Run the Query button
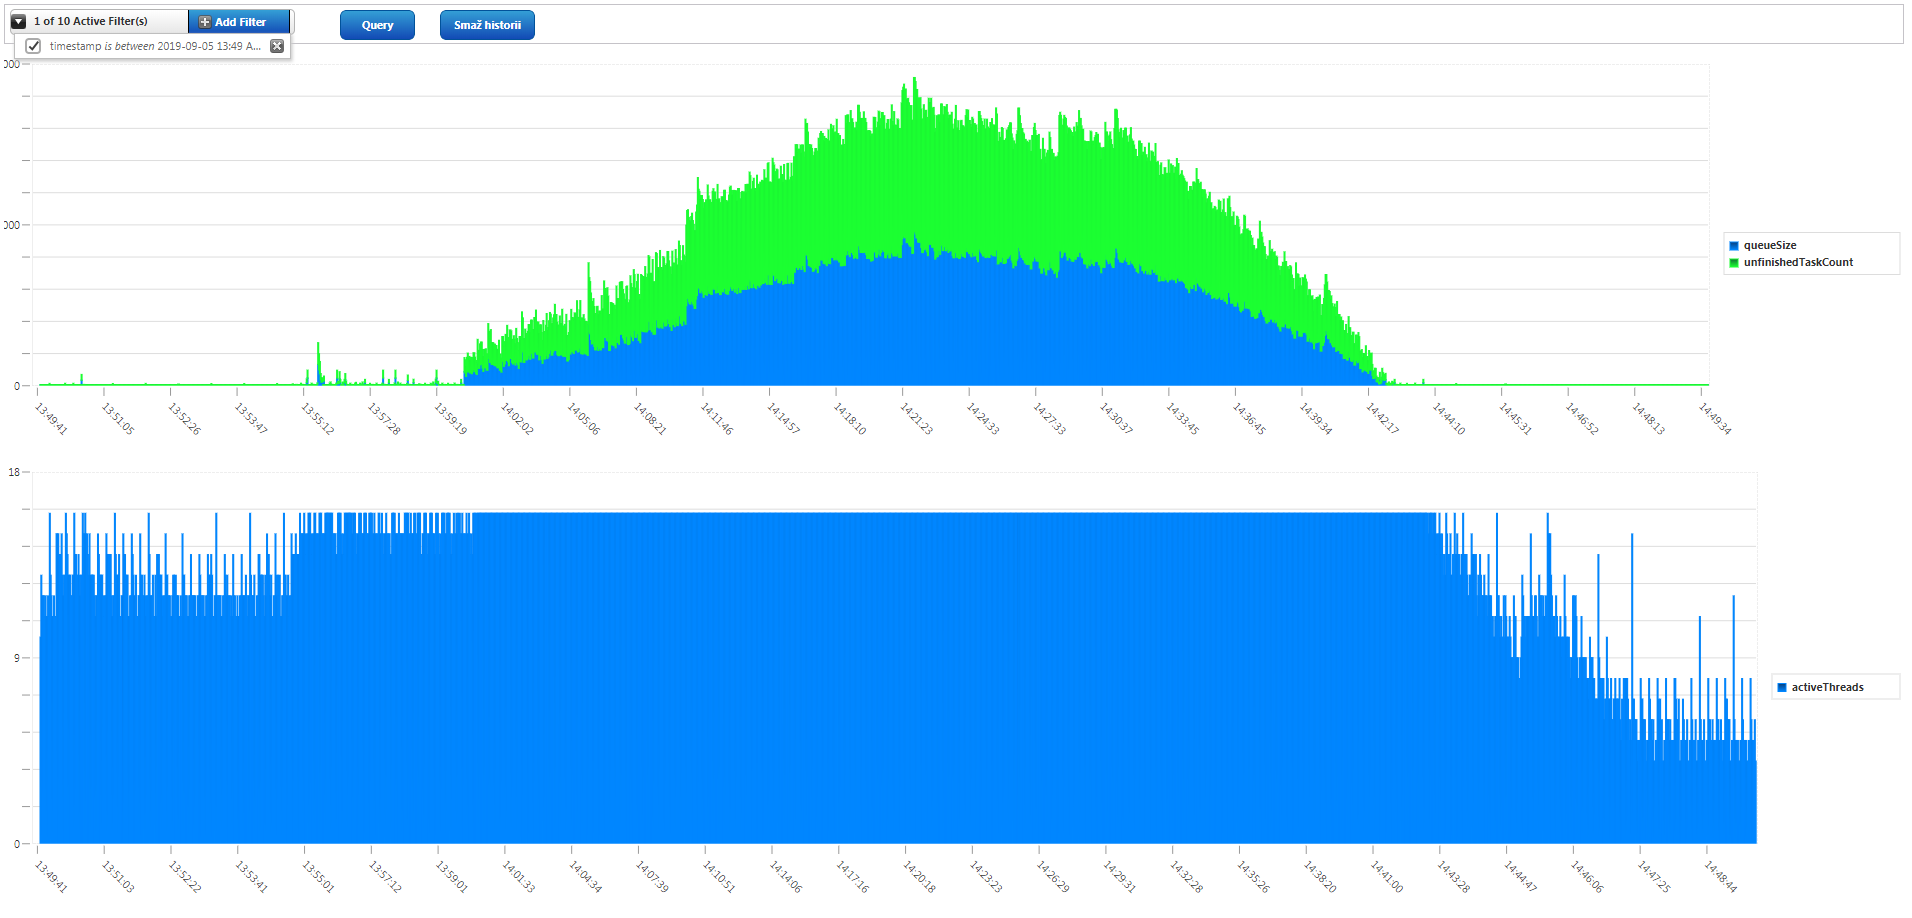The width and height of the screenshot is (1912, 918). click(377, 25)
